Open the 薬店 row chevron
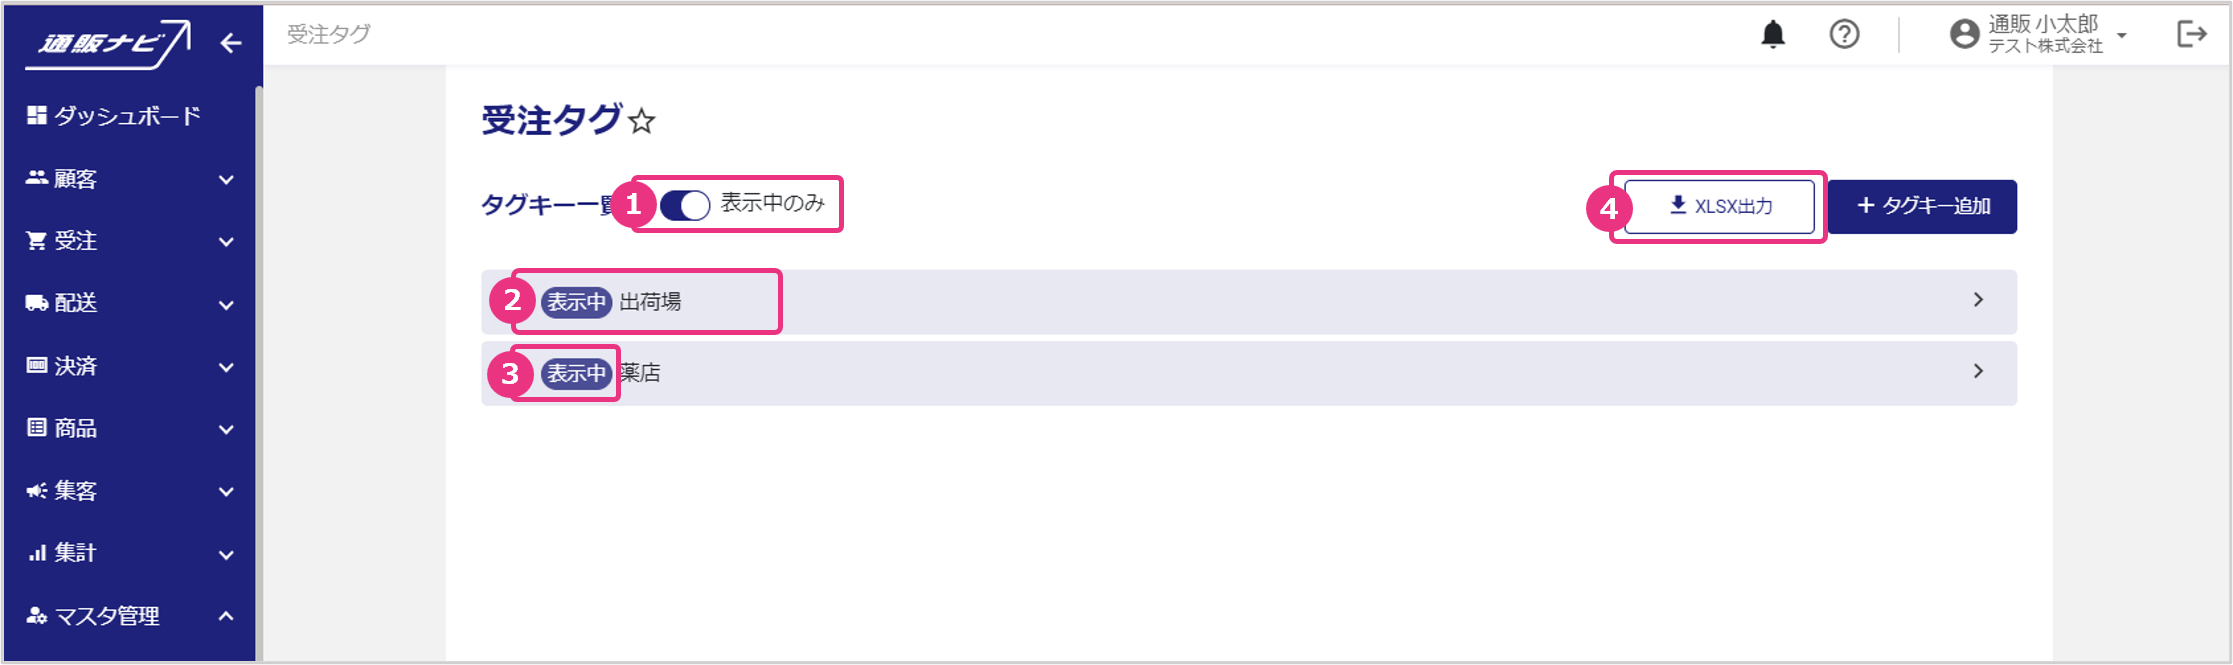 (x=1978, y=372)
